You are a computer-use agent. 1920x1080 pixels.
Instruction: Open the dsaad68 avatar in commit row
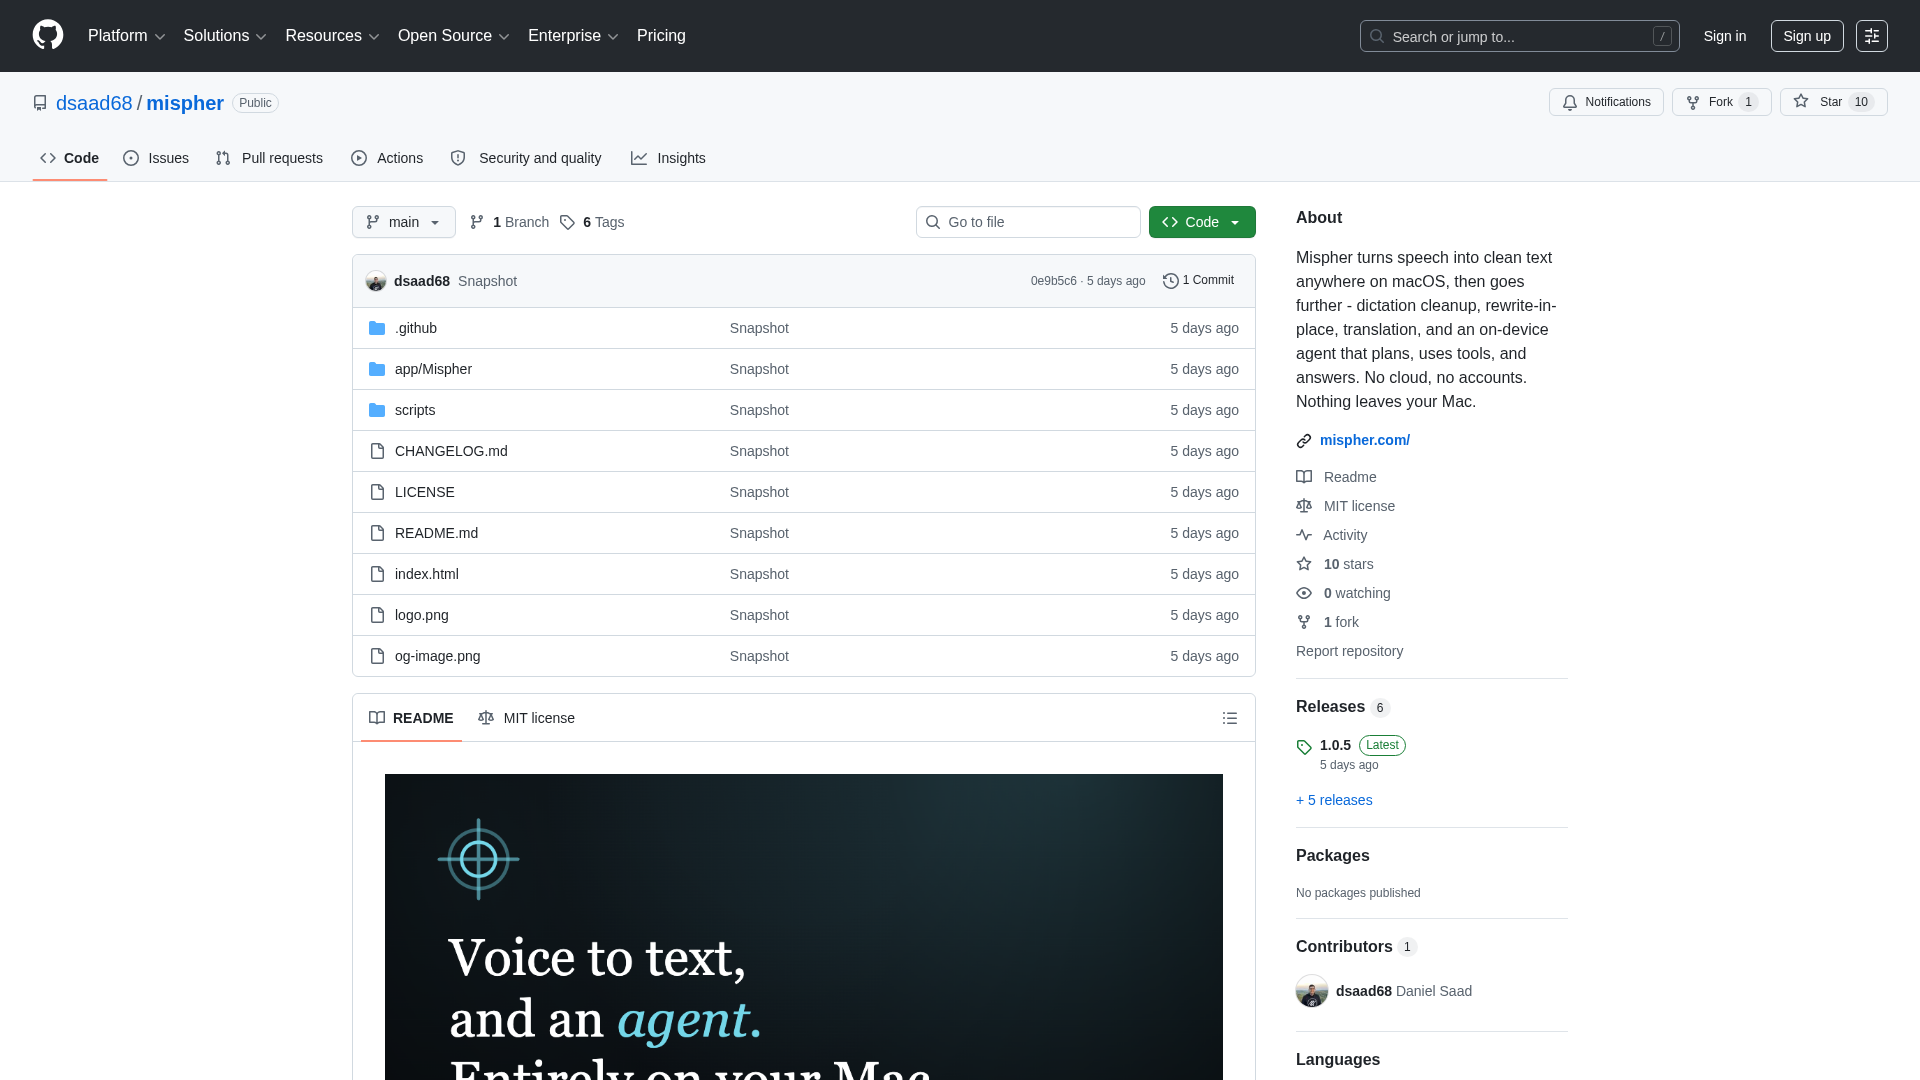tap(376, 281)
